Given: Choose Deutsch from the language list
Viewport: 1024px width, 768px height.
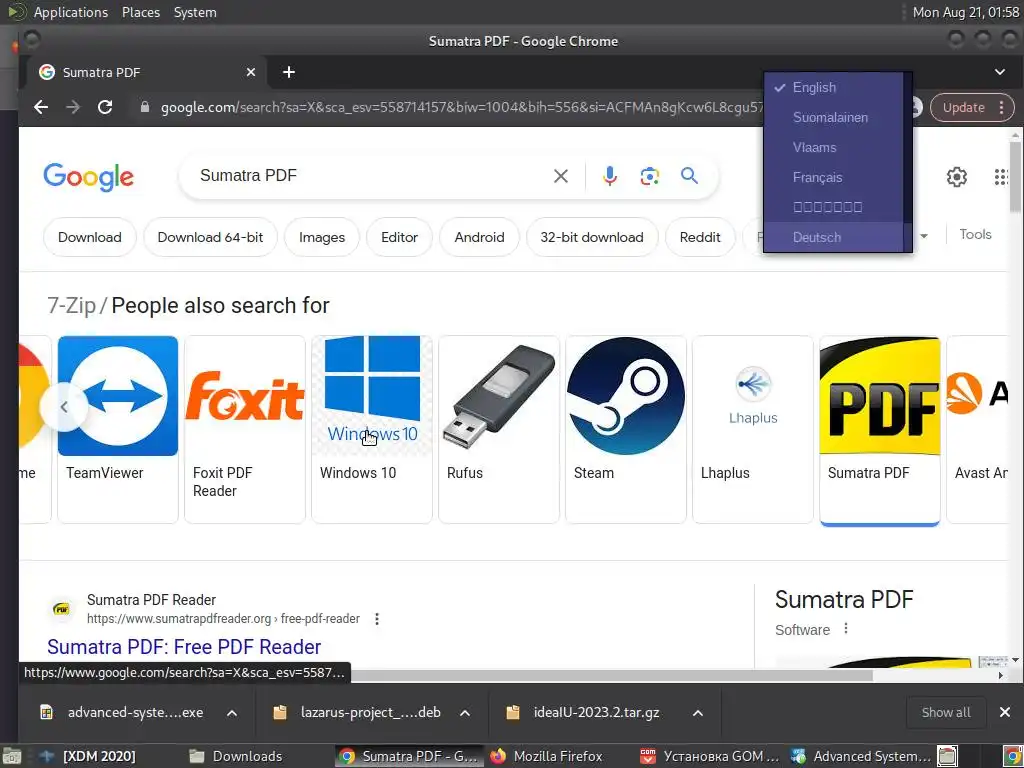Looking at the screenshot, I should point(833,237).
